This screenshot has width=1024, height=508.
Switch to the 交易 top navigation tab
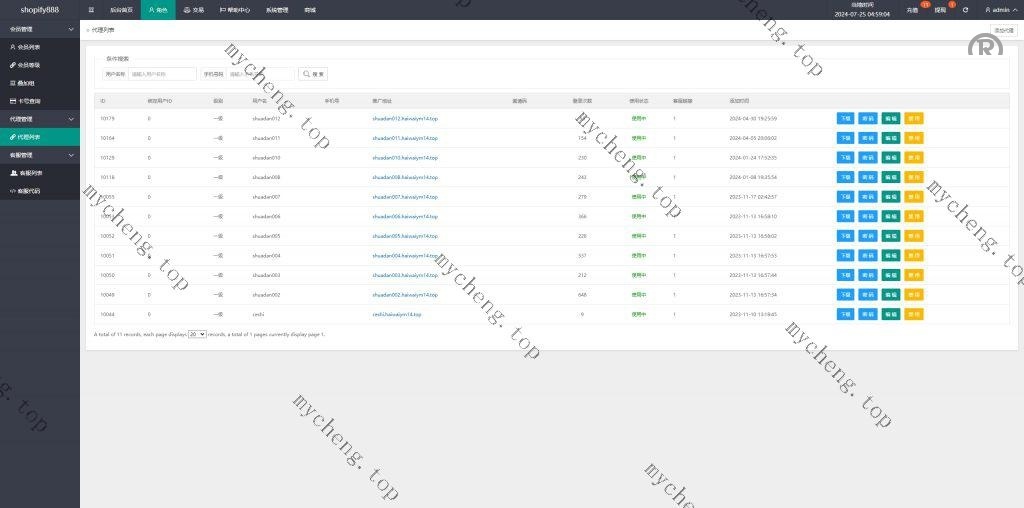[x=194, y=10]
